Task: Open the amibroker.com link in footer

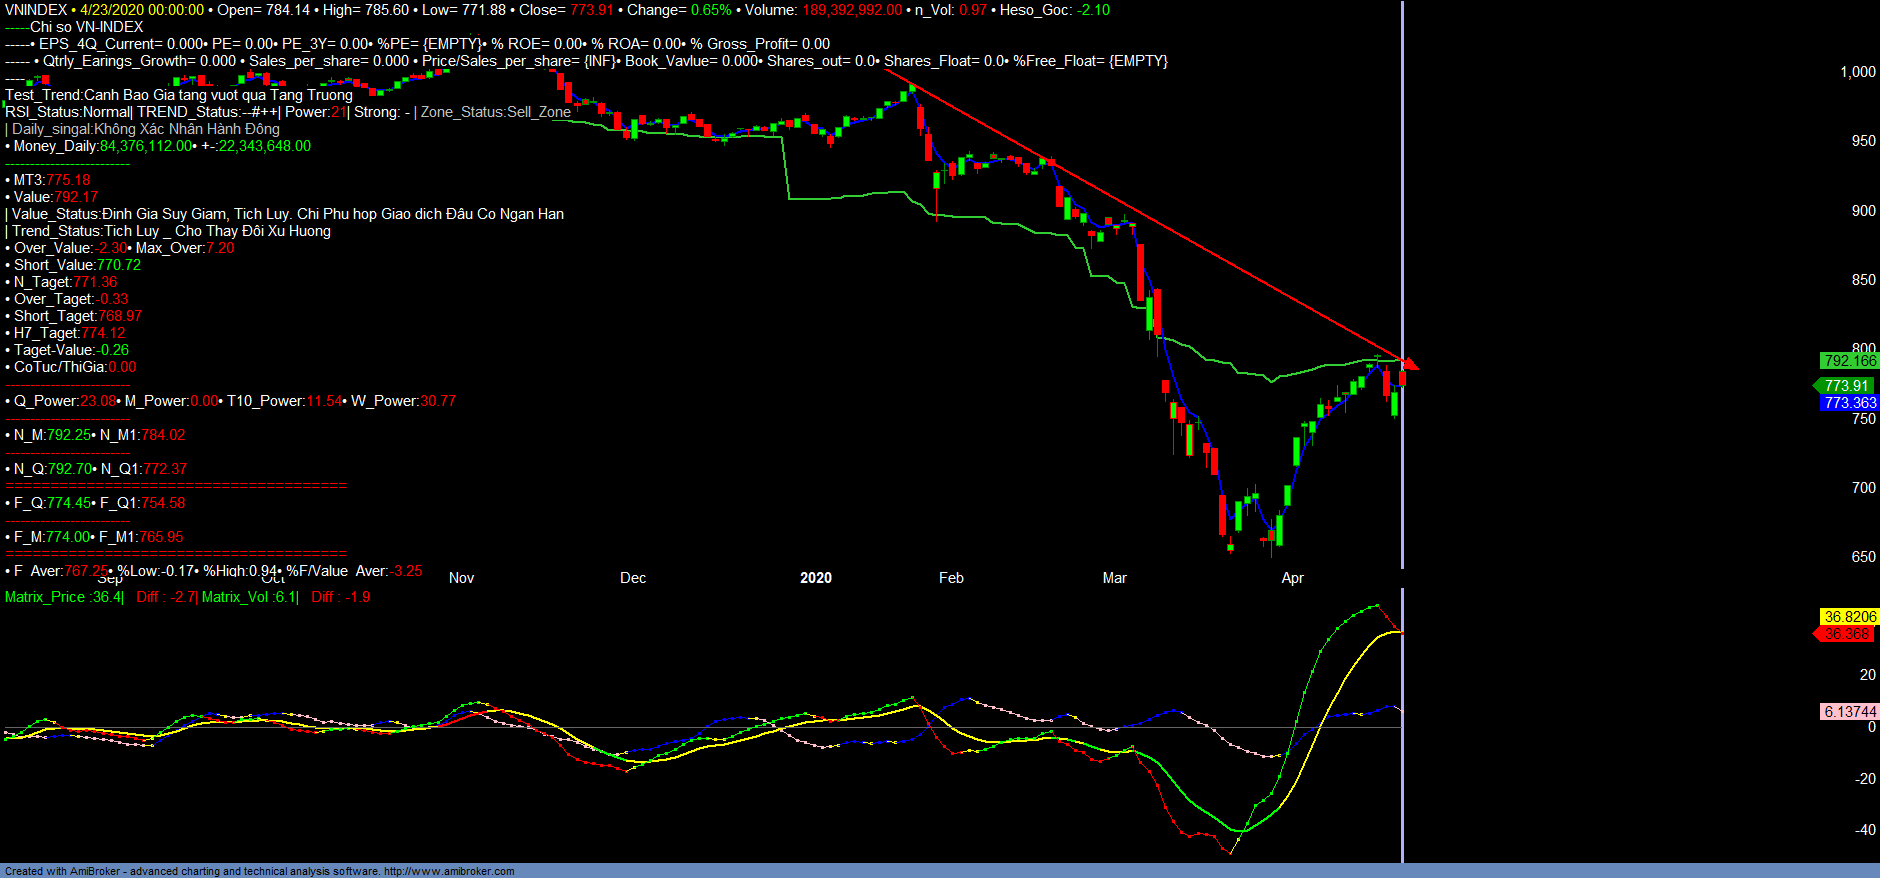Action: tap(449, 871)
